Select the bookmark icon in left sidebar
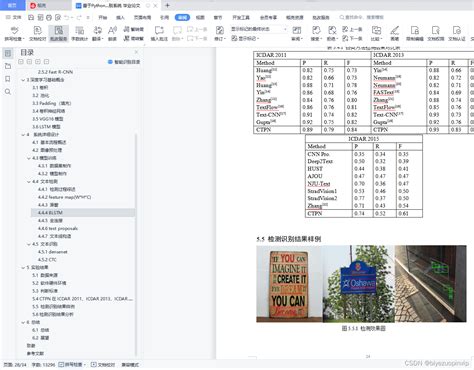The image size is (474, 370). (x=8, y=79)
